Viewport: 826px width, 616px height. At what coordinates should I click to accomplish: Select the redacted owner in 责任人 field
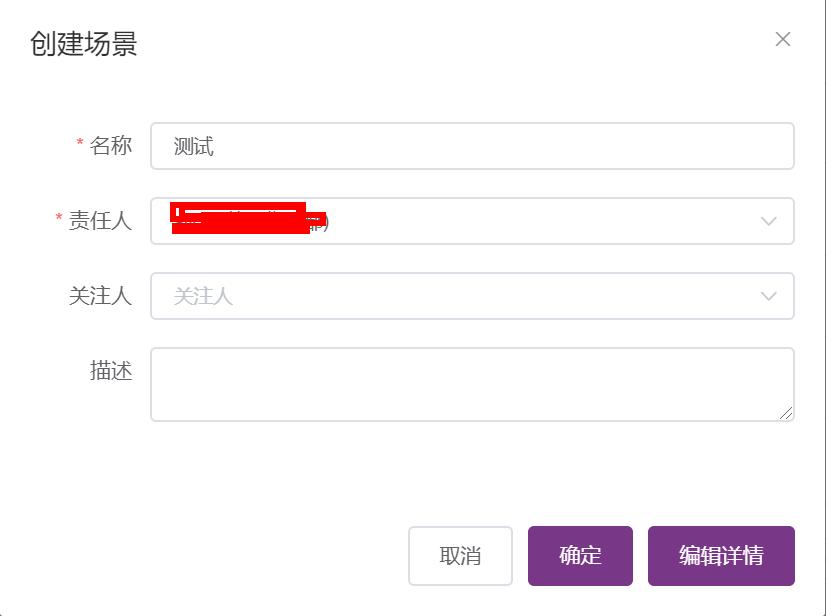240,221
